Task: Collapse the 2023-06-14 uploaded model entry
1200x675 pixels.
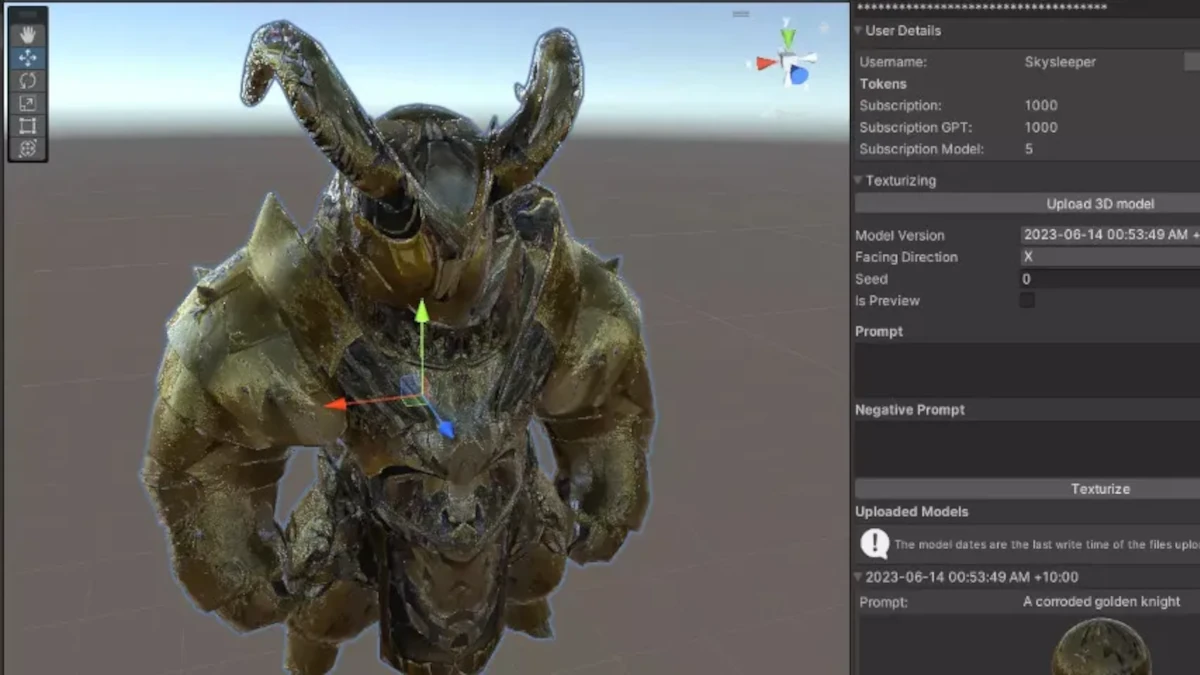Action: coord(859,577)
